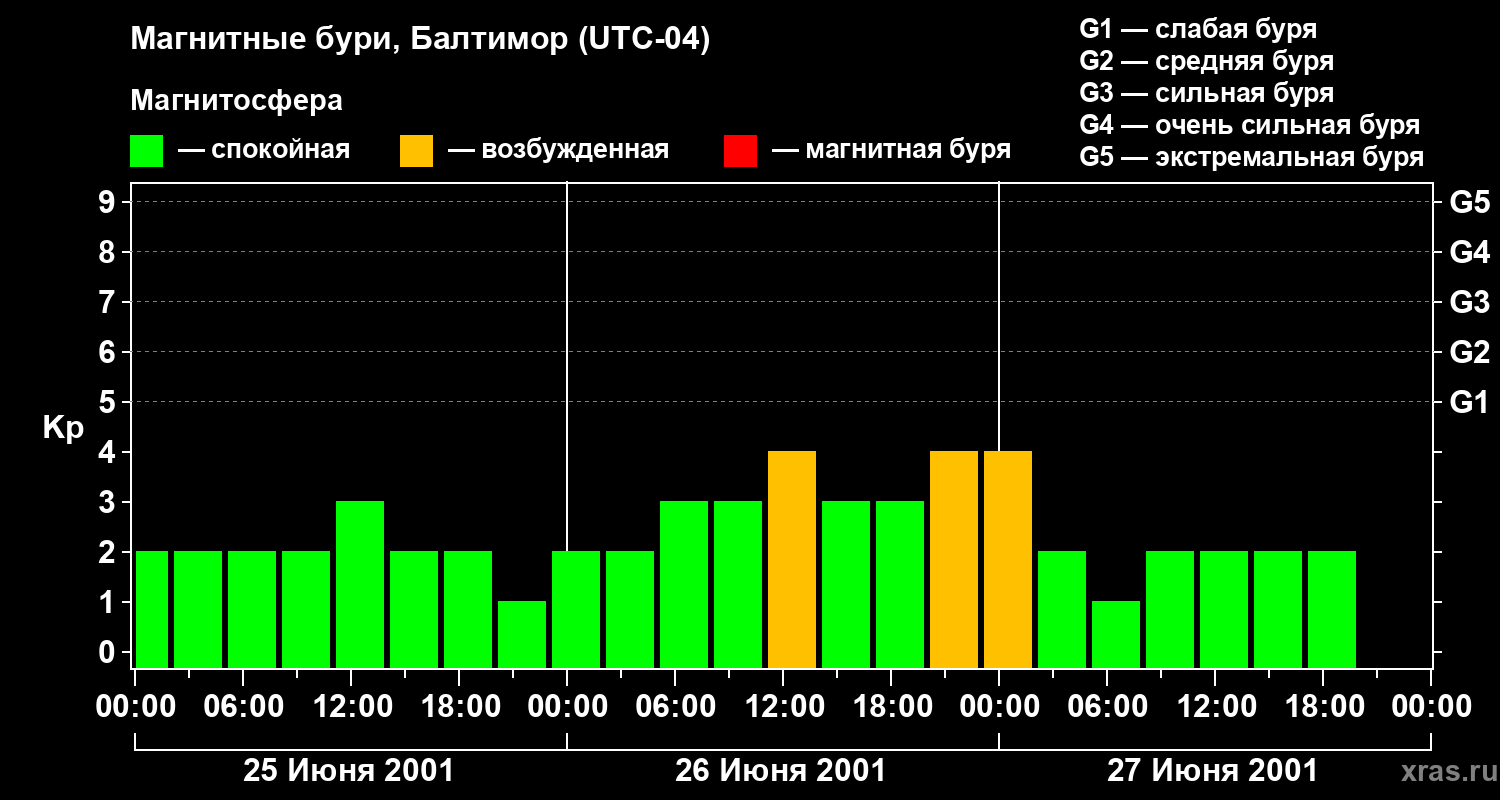Click the '26 Июня 2001' date label

click(781, 771)
